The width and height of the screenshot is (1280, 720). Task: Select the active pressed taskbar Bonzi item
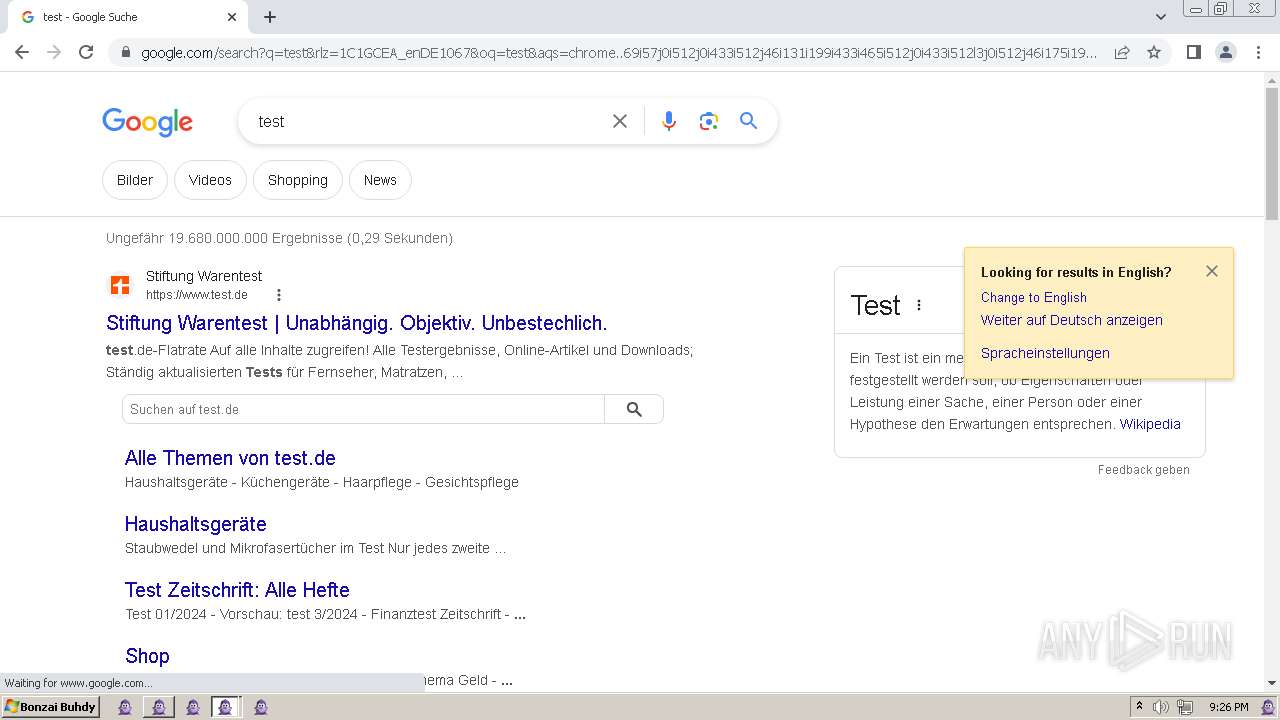[x=225, y=707]
